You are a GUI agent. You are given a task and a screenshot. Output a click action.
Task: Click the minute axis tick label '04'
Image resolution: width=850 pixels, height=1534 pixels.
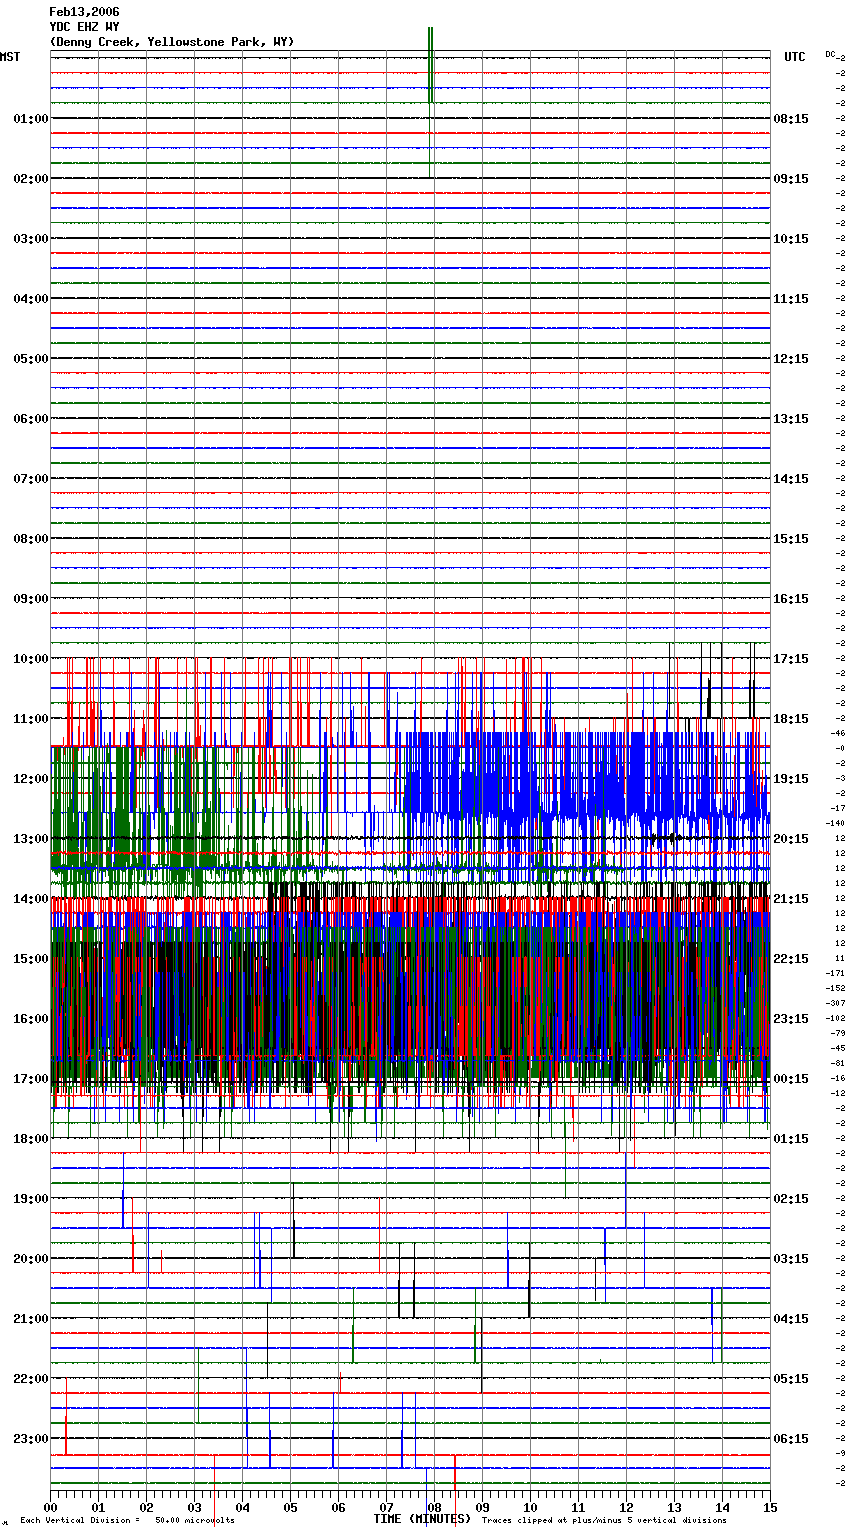point(242,1507)
